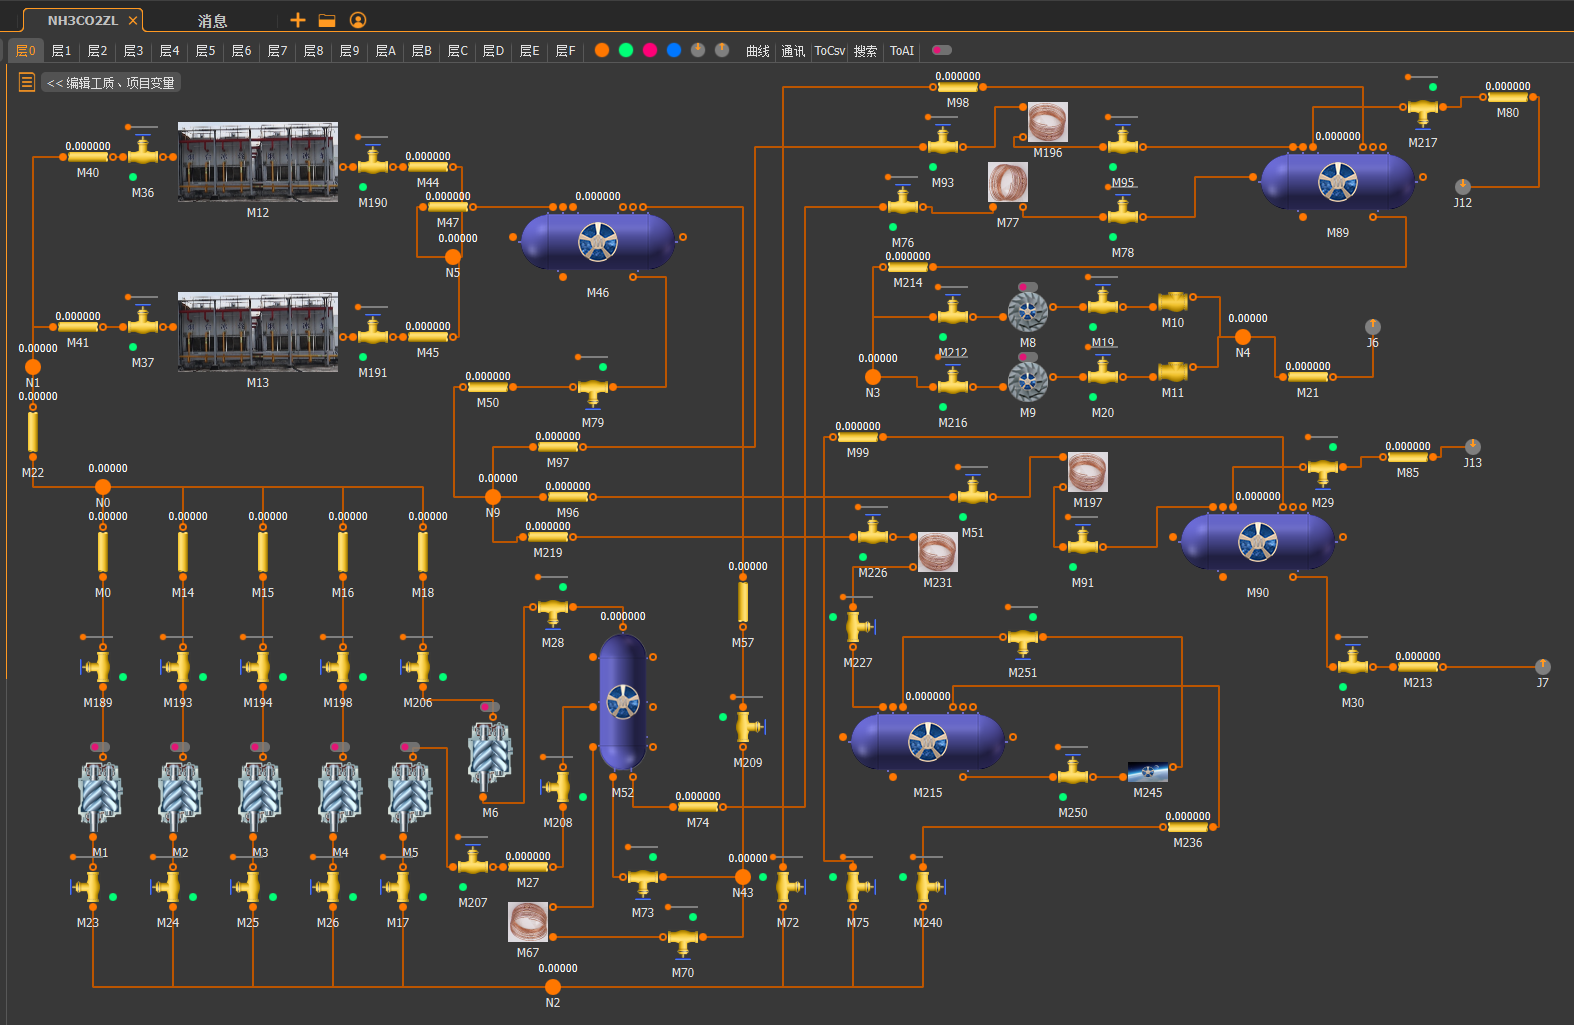Open the 消息 tab
Viewport: 1574px width, 1025px height.
point(212,21)
